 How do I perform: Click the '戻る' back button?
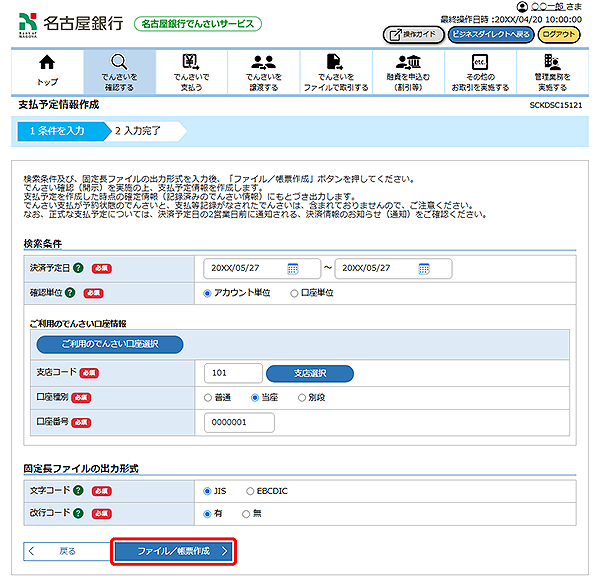coord(60,551)
